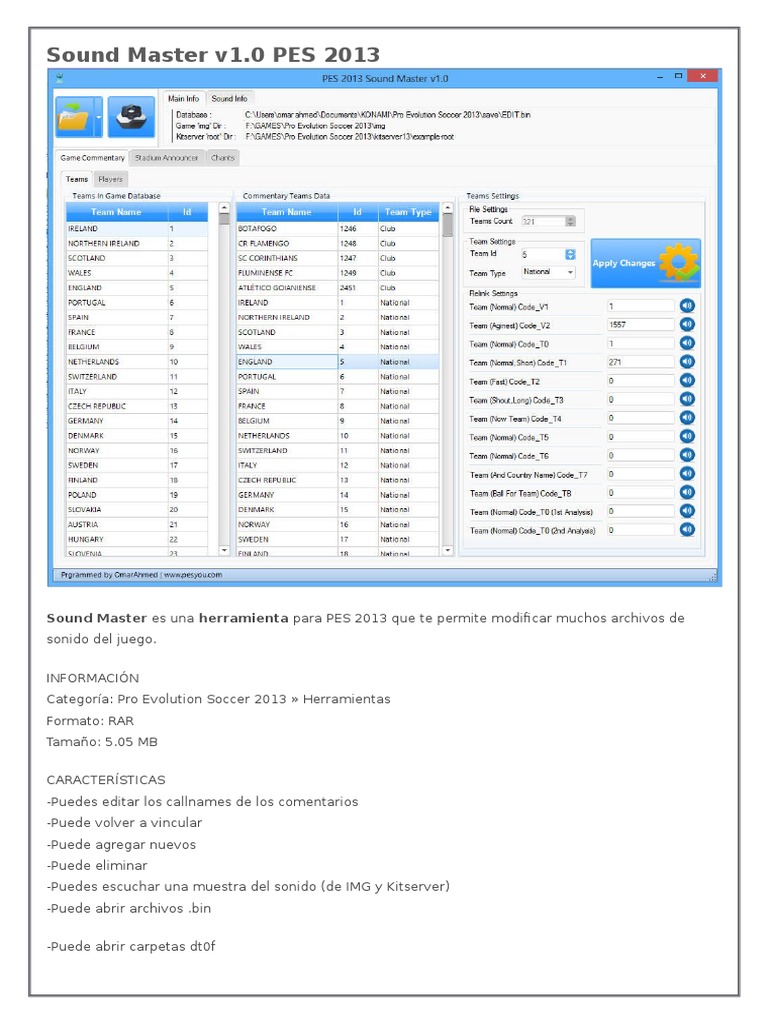The height and width of the screenshot is (1024, 768).
Task: Play sound for Code_T0 (2nd Analysis)
Action: click(687, 530)
